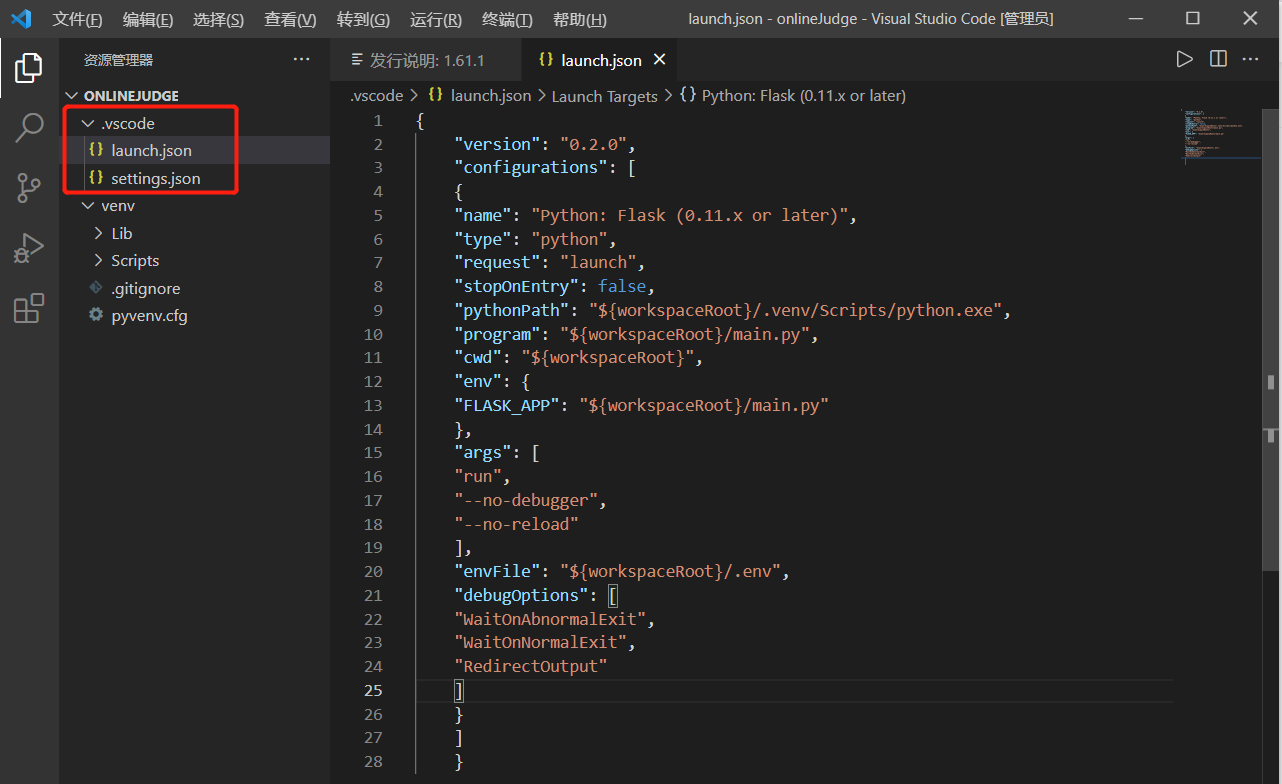
Task: Click the Run play icon in the title bar
Action: click(x=1185, y=59)
